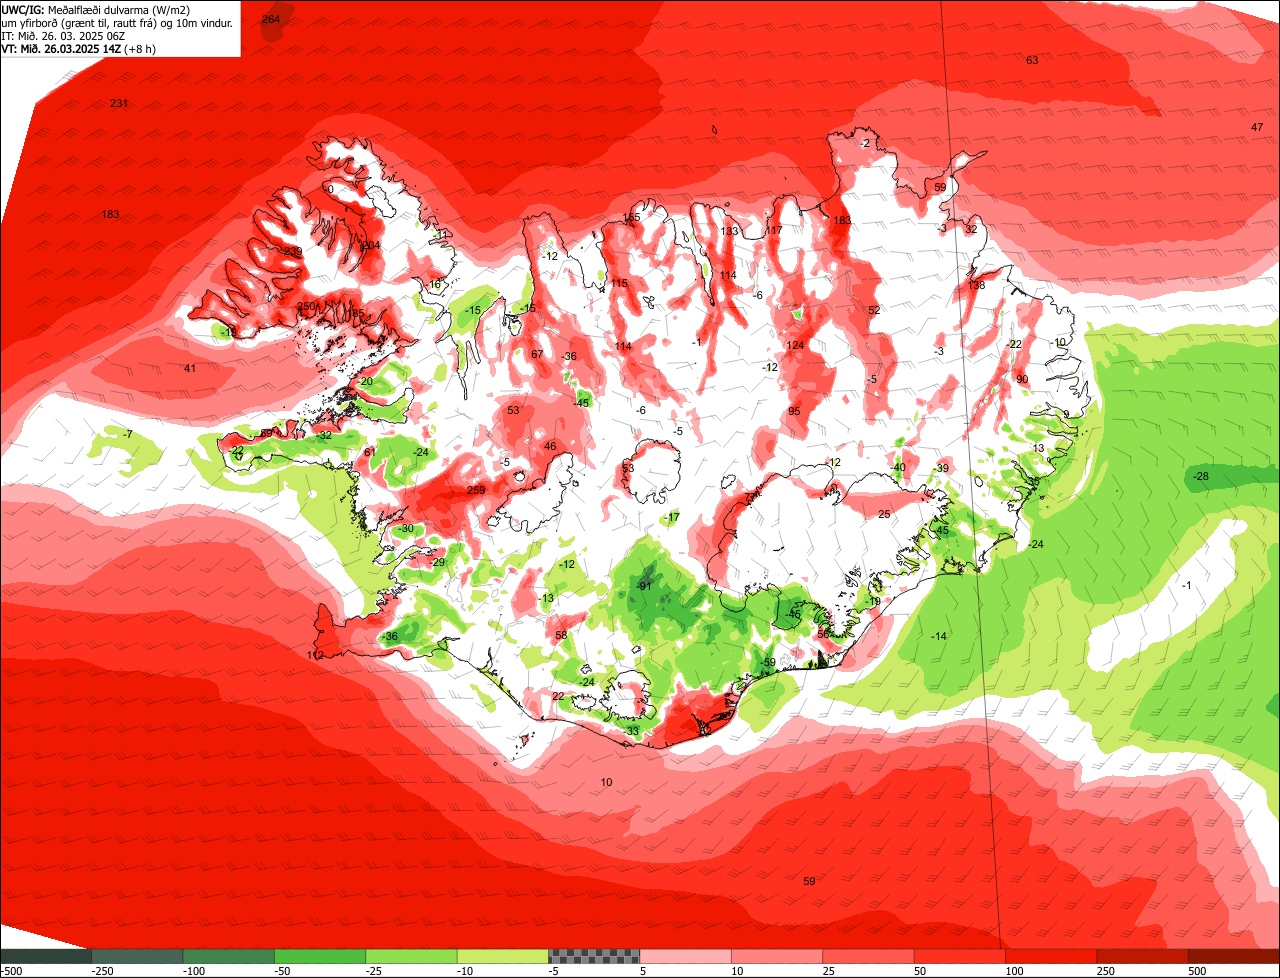Click the map value "-33"

(630, 732)
